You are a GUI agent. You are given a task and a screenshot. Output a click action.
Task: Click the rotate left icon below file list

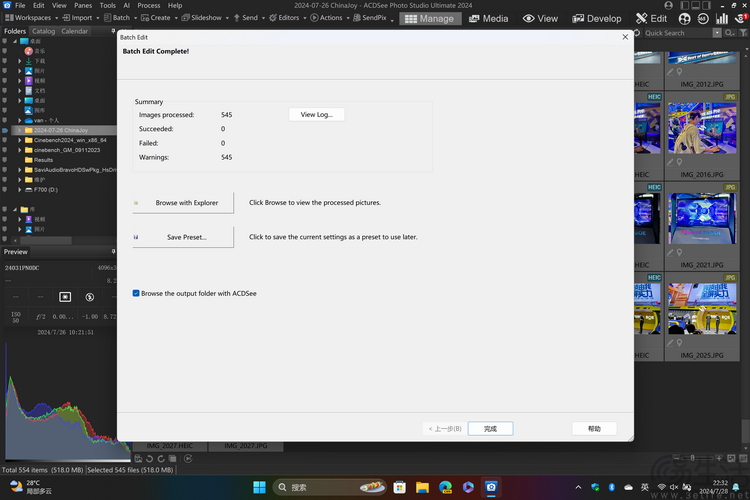(x=150, y=459)
